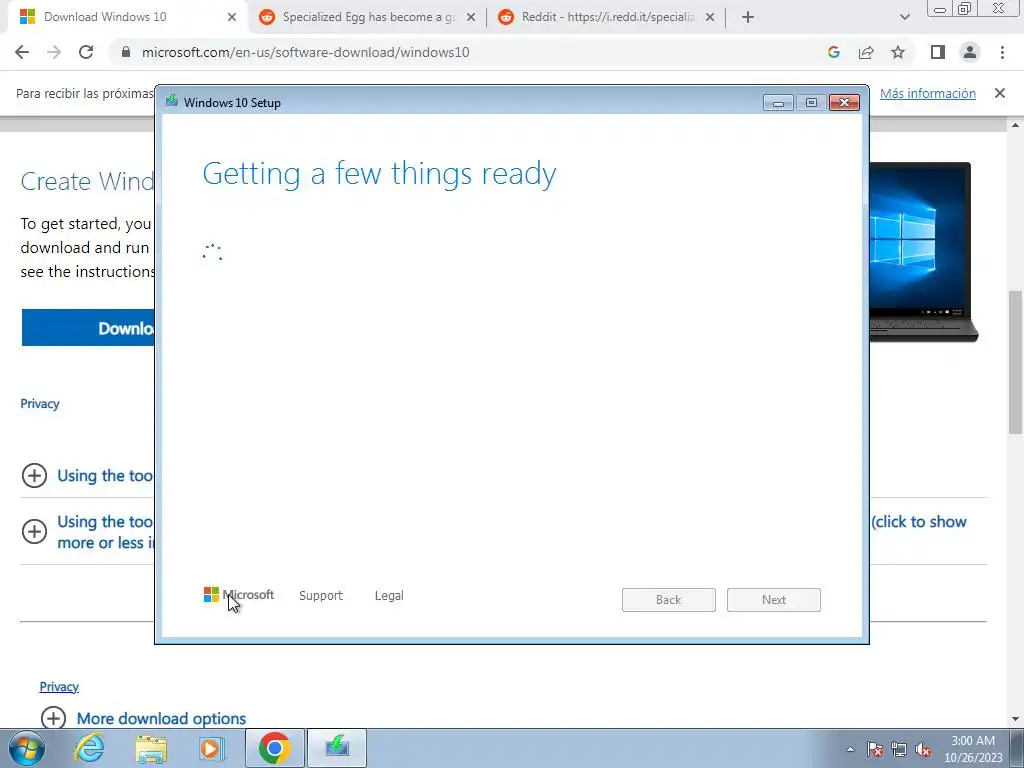Screen dimensions: 1024x768
Task: Open Chrome's side panel icon
Action: pyautogui.click(x=938, y=52)
